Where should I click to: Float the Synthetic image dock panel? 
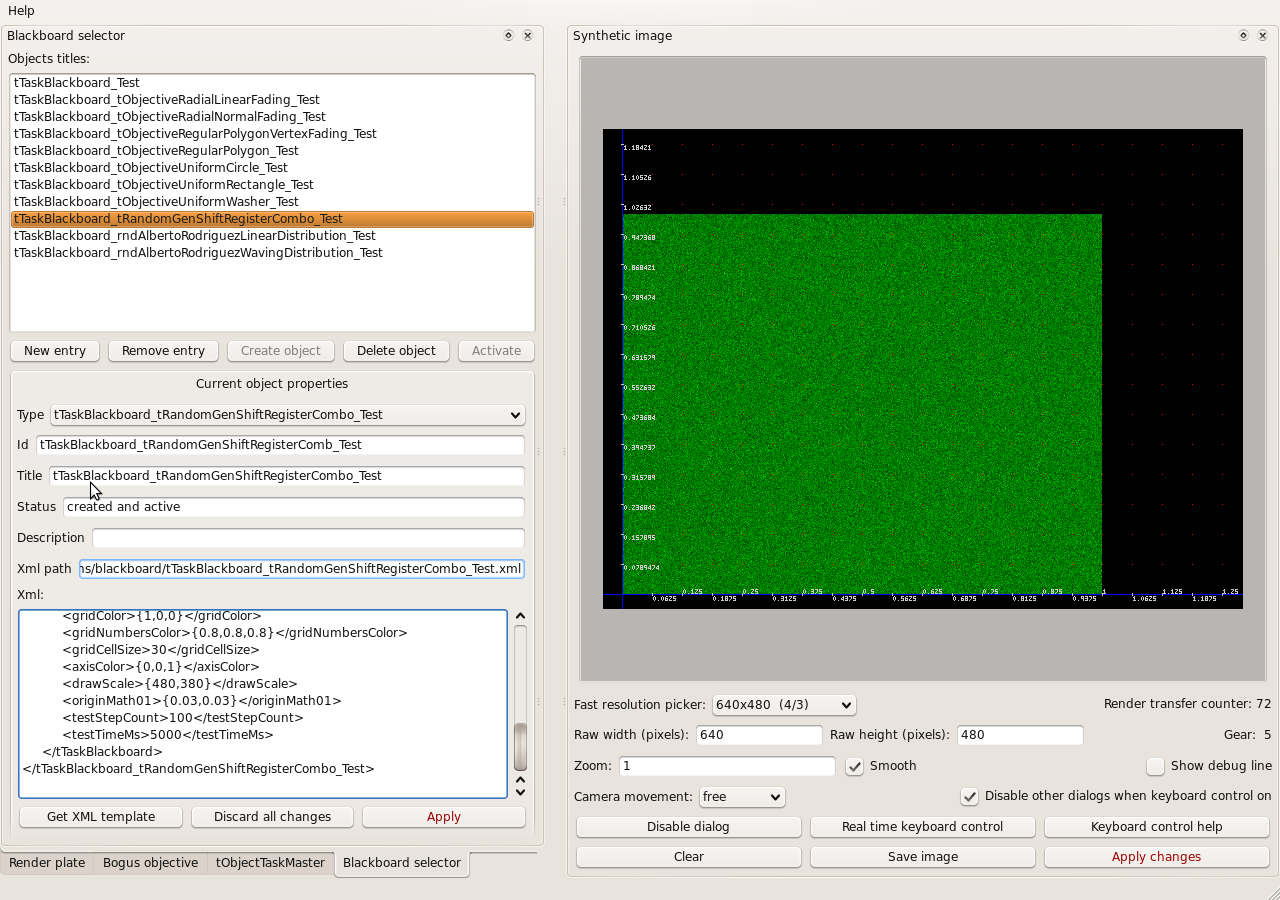point(1243,35)
